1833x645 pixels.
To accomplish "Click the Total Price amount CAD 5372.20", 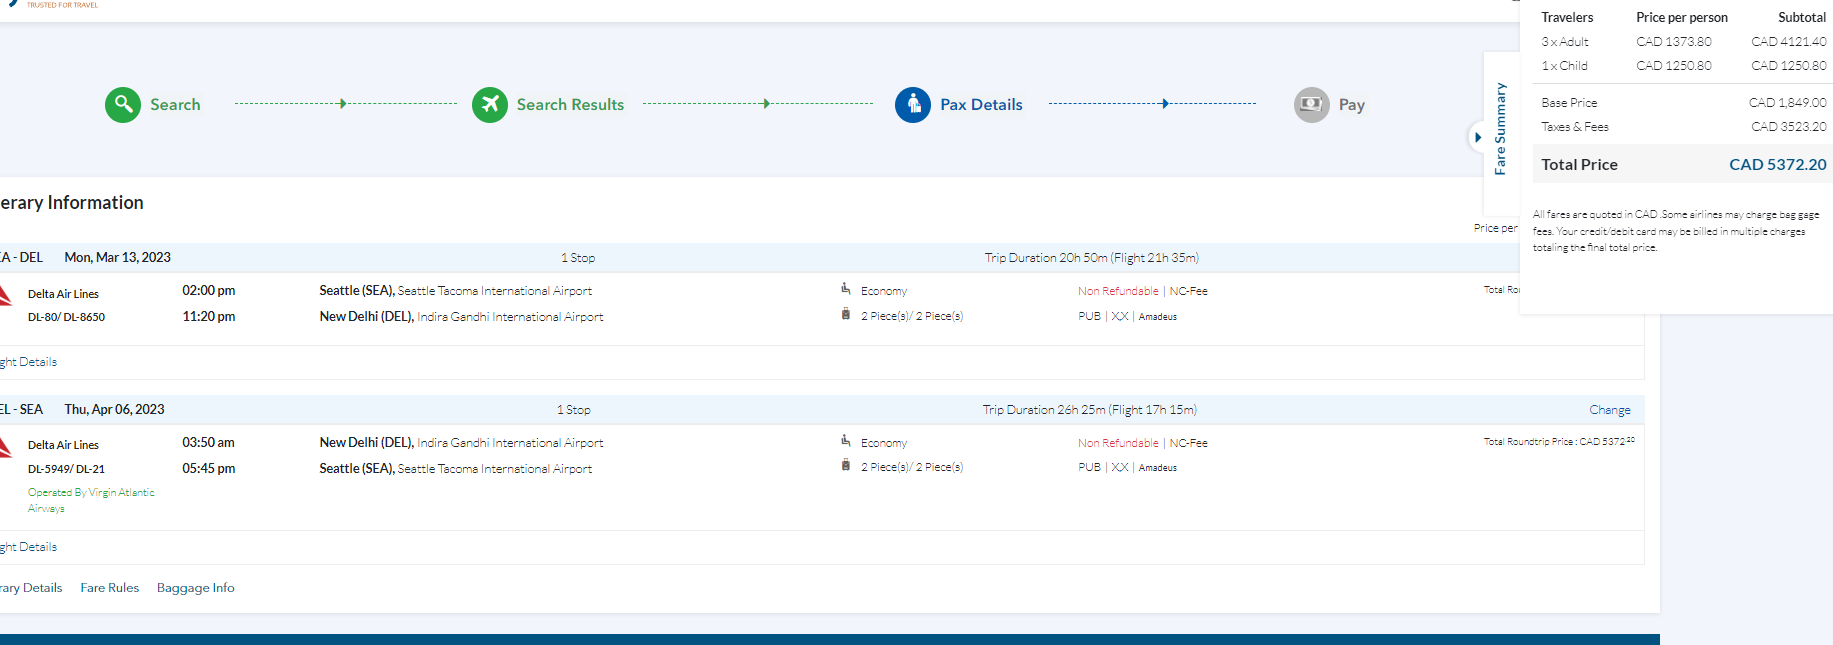I will click(1777, 165).
